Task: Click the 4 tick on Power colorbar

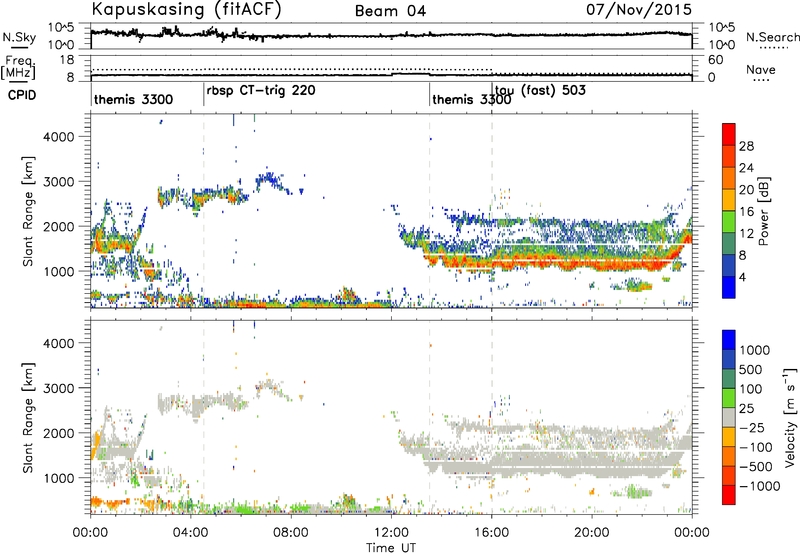Action: [x=742, y=277]
